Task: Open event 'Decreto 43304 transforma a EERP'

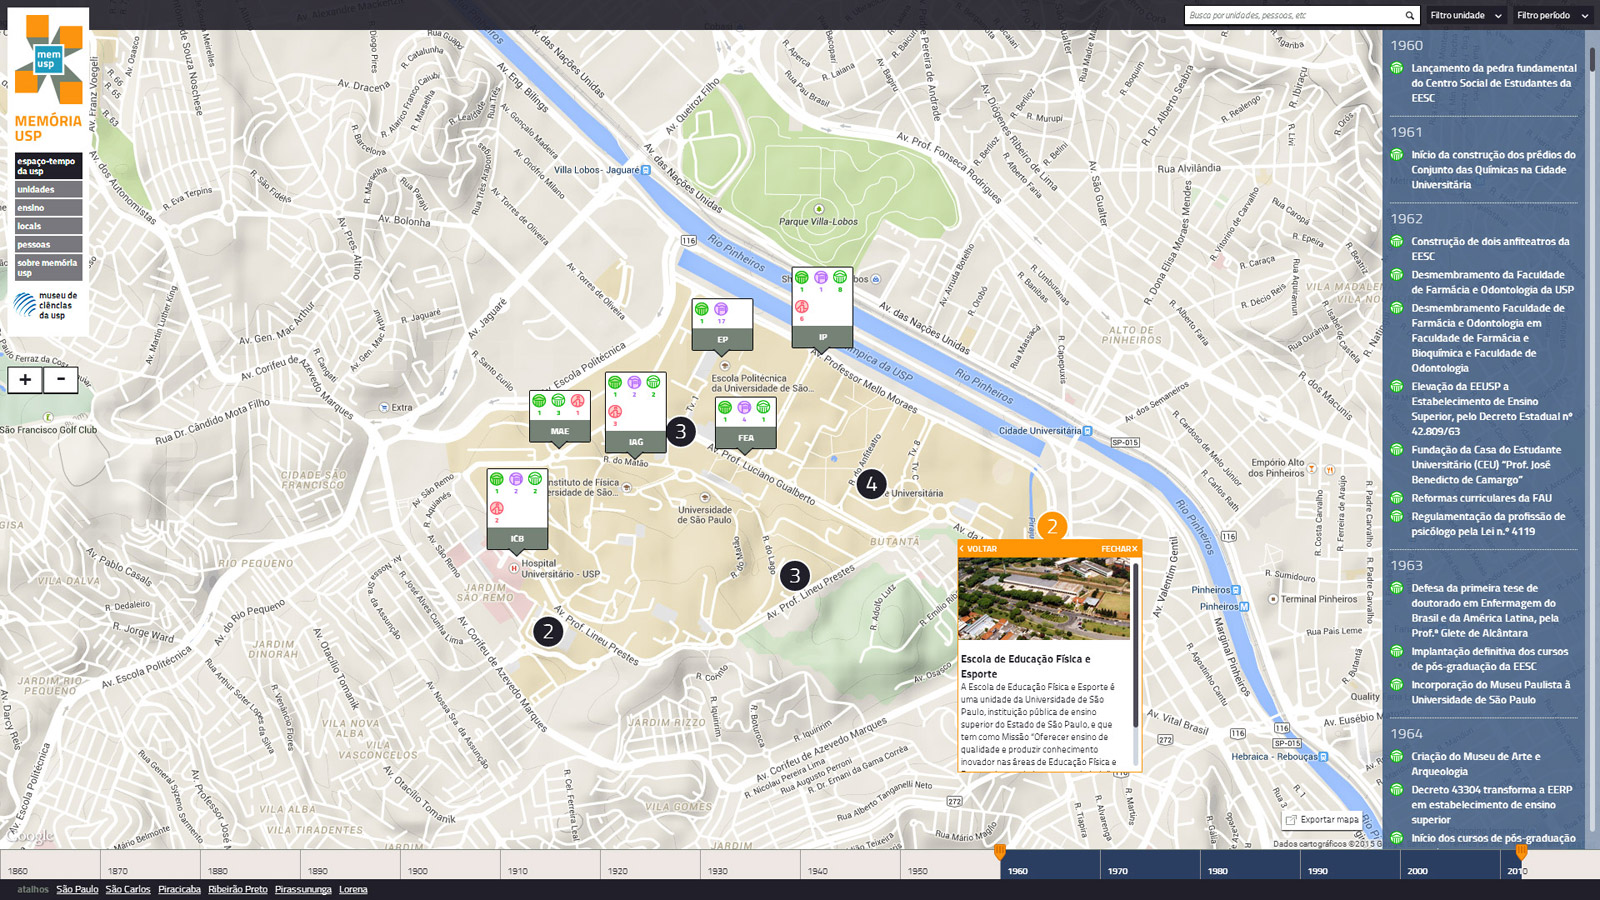Action: (x=1491, y=805)
